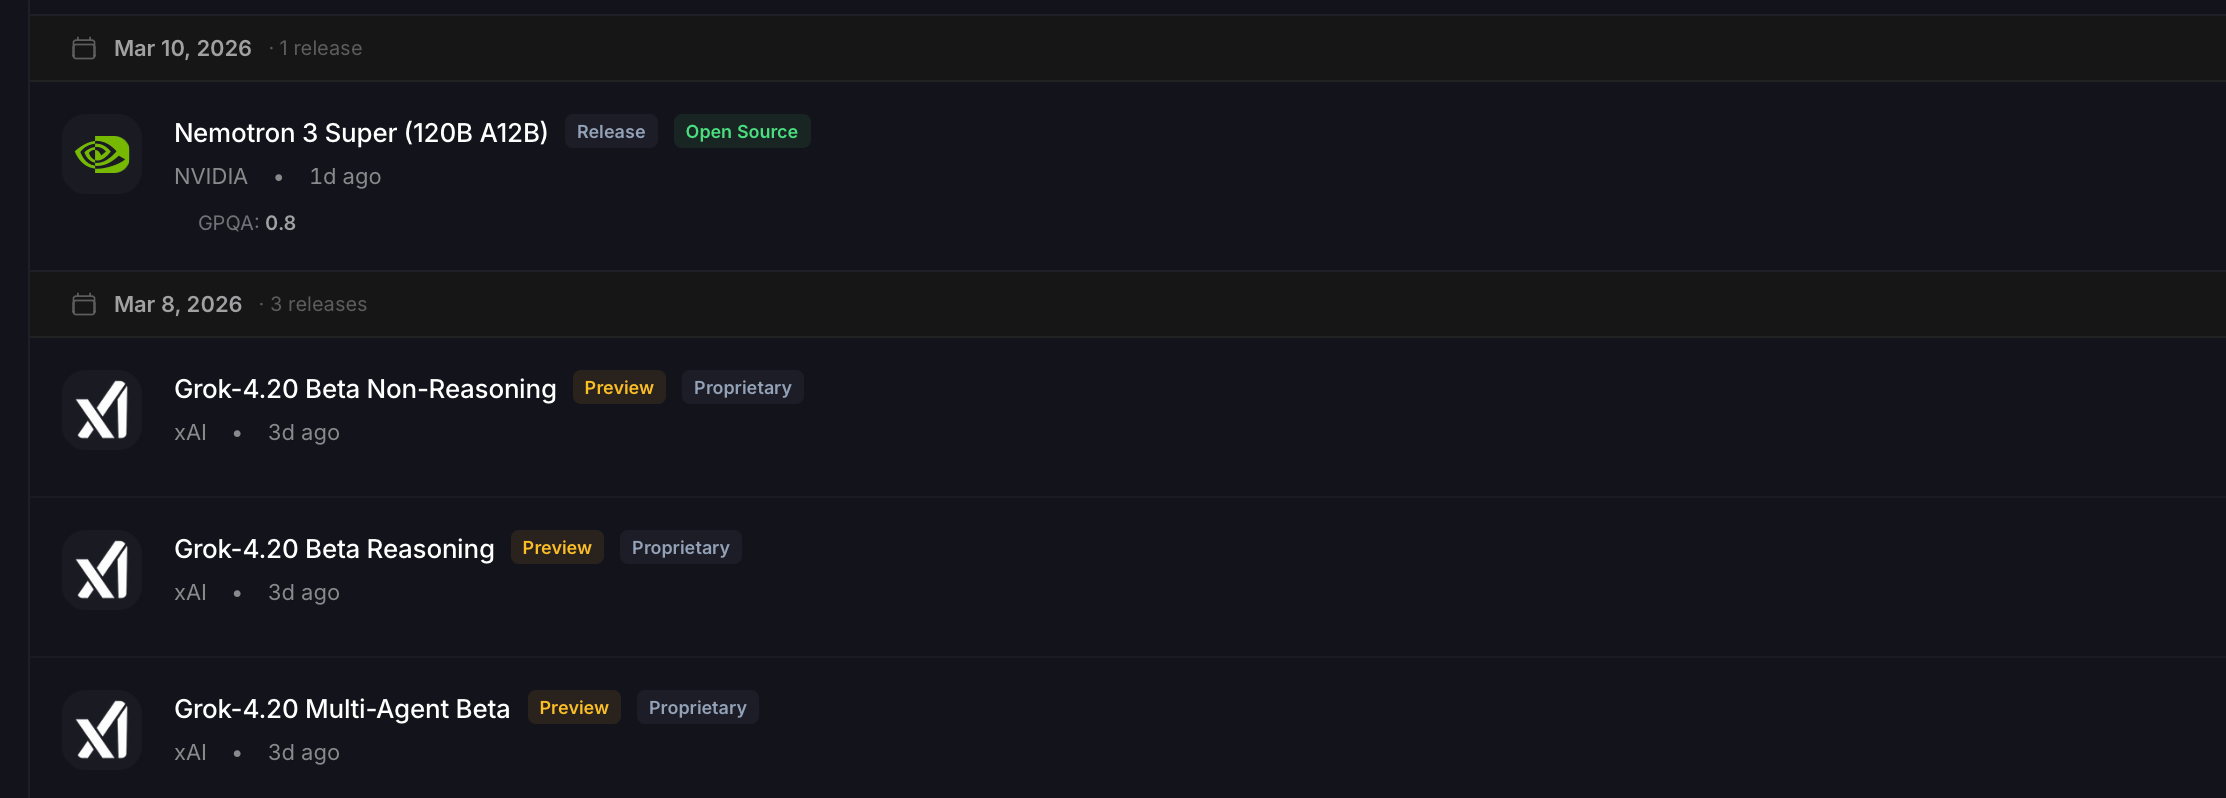Screen dimensions: 2226x798
Task: Click the xAI logo beside Grok-4.20 Multi-Agent Beta
Action: 102,730
